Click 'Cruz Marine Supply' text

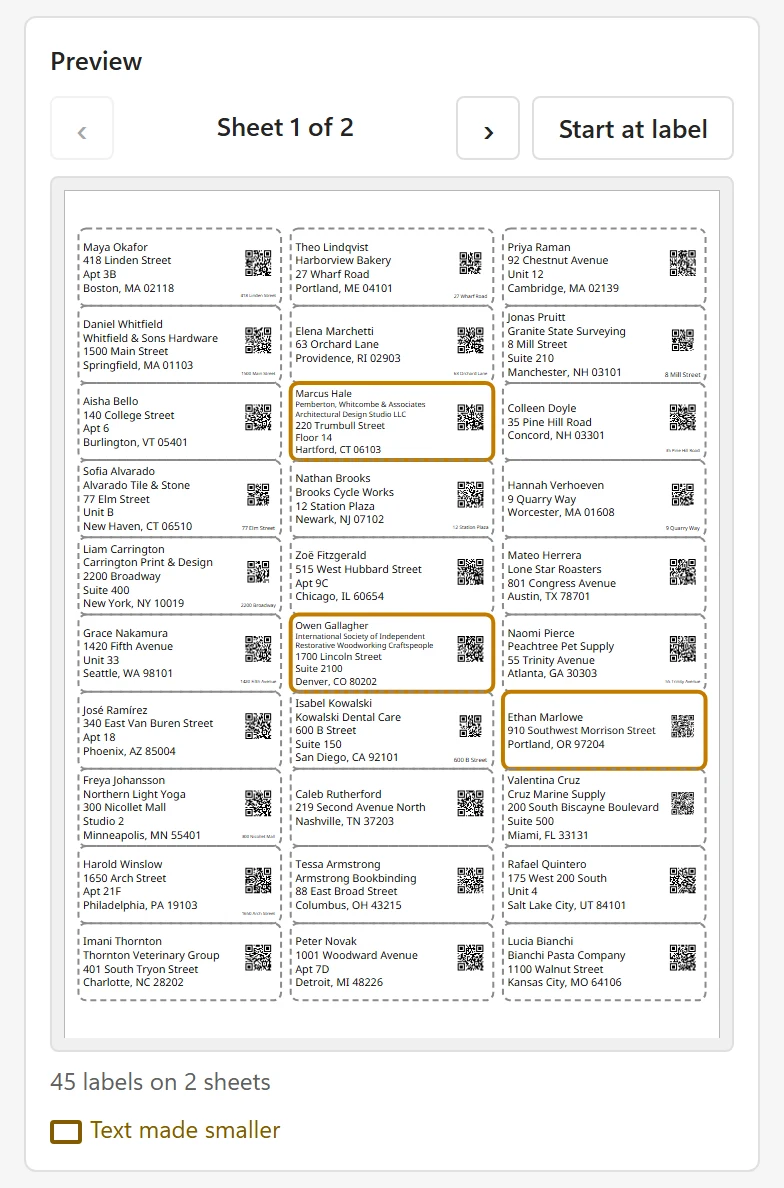(556, 794)
